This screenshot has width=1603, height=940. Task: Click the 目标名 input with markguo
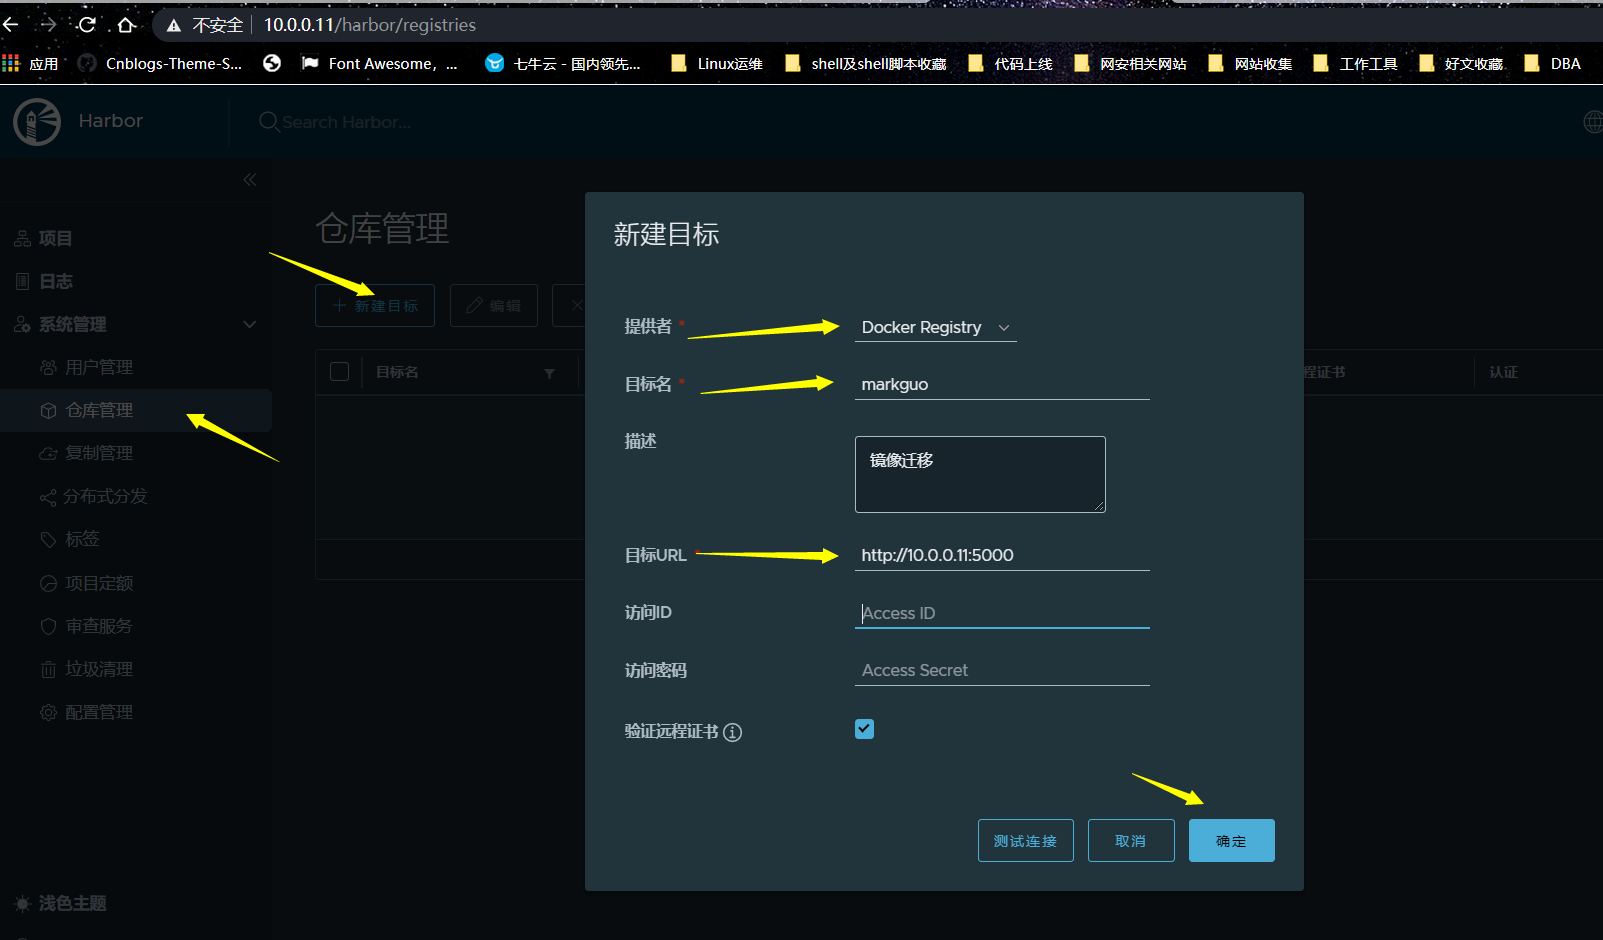1002,384
